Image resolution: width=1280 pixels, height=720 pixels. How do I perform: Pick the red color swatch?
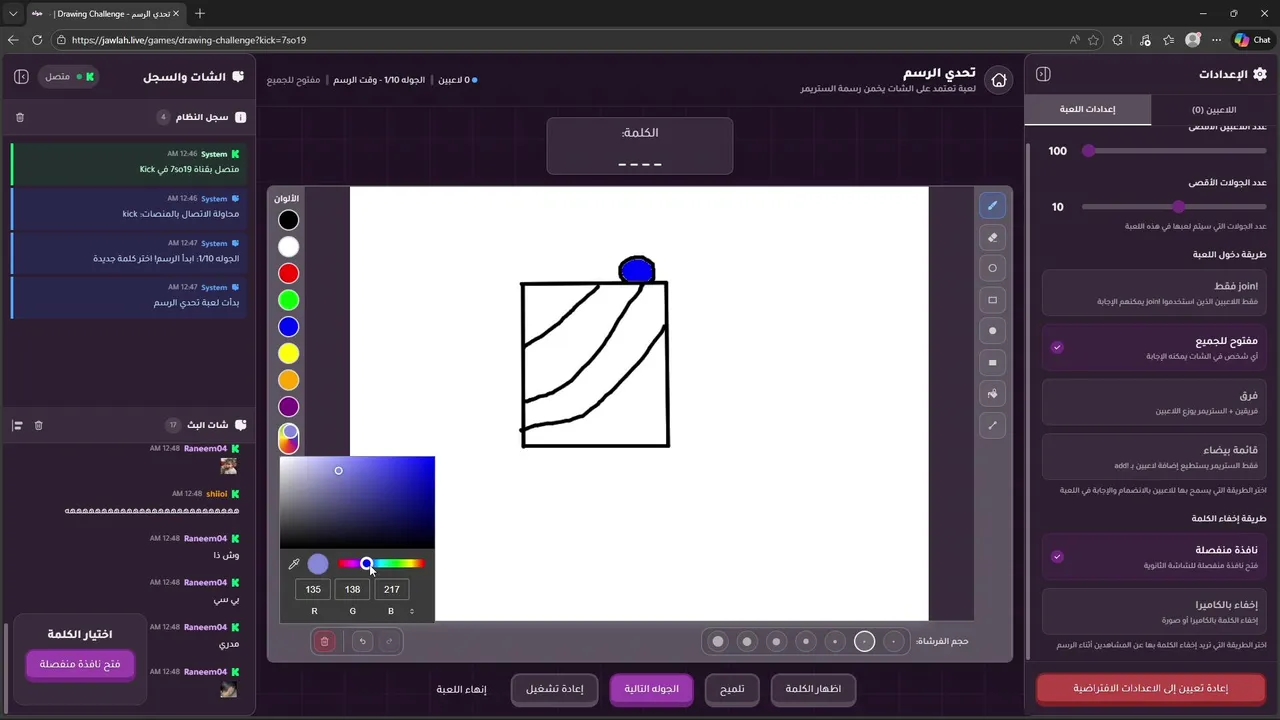pos(288,273)
